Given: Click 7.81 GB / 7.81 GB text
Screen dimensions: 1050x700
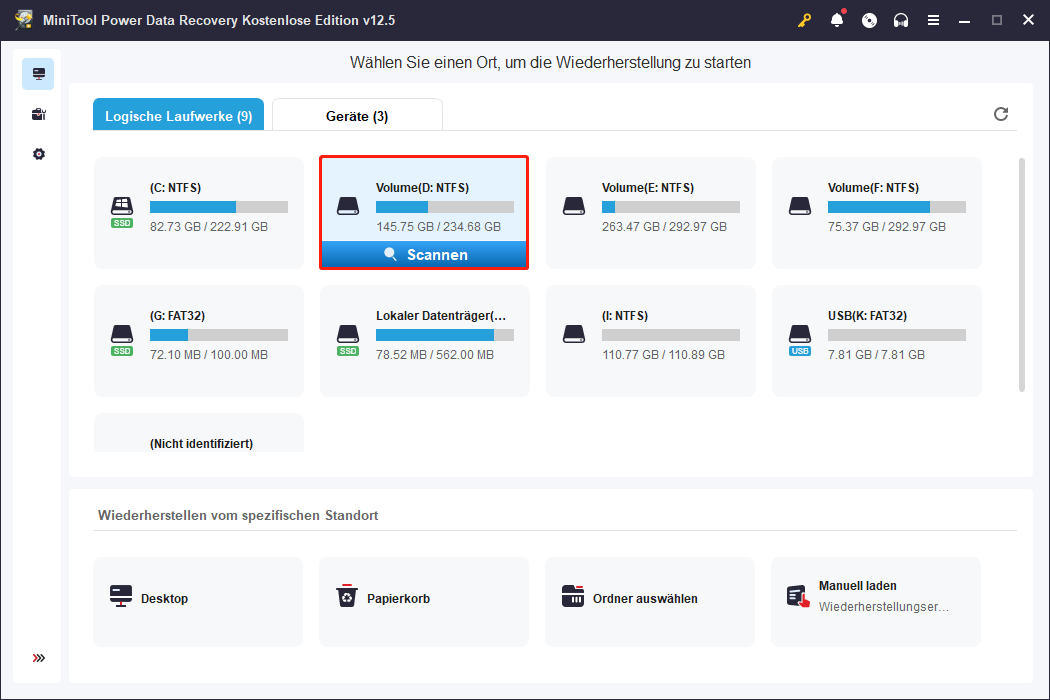Looking at the screenshot, I should (x=876, y=354).
